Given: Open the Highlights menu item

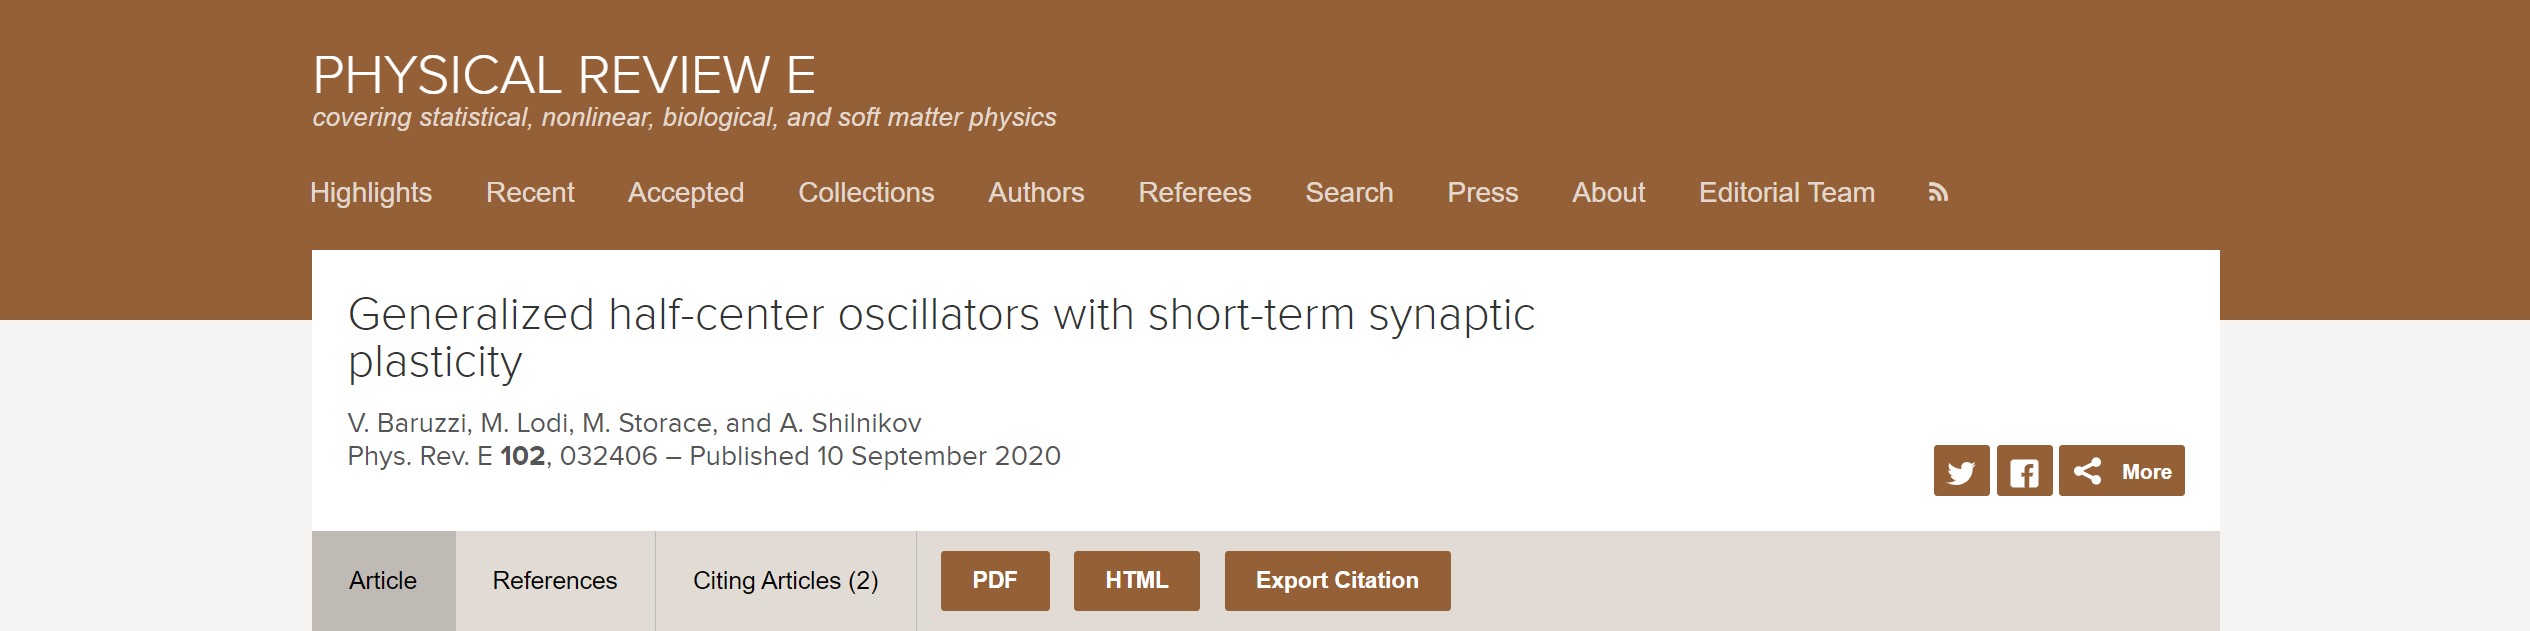Looking at the screenshot, I should [371, 193].
